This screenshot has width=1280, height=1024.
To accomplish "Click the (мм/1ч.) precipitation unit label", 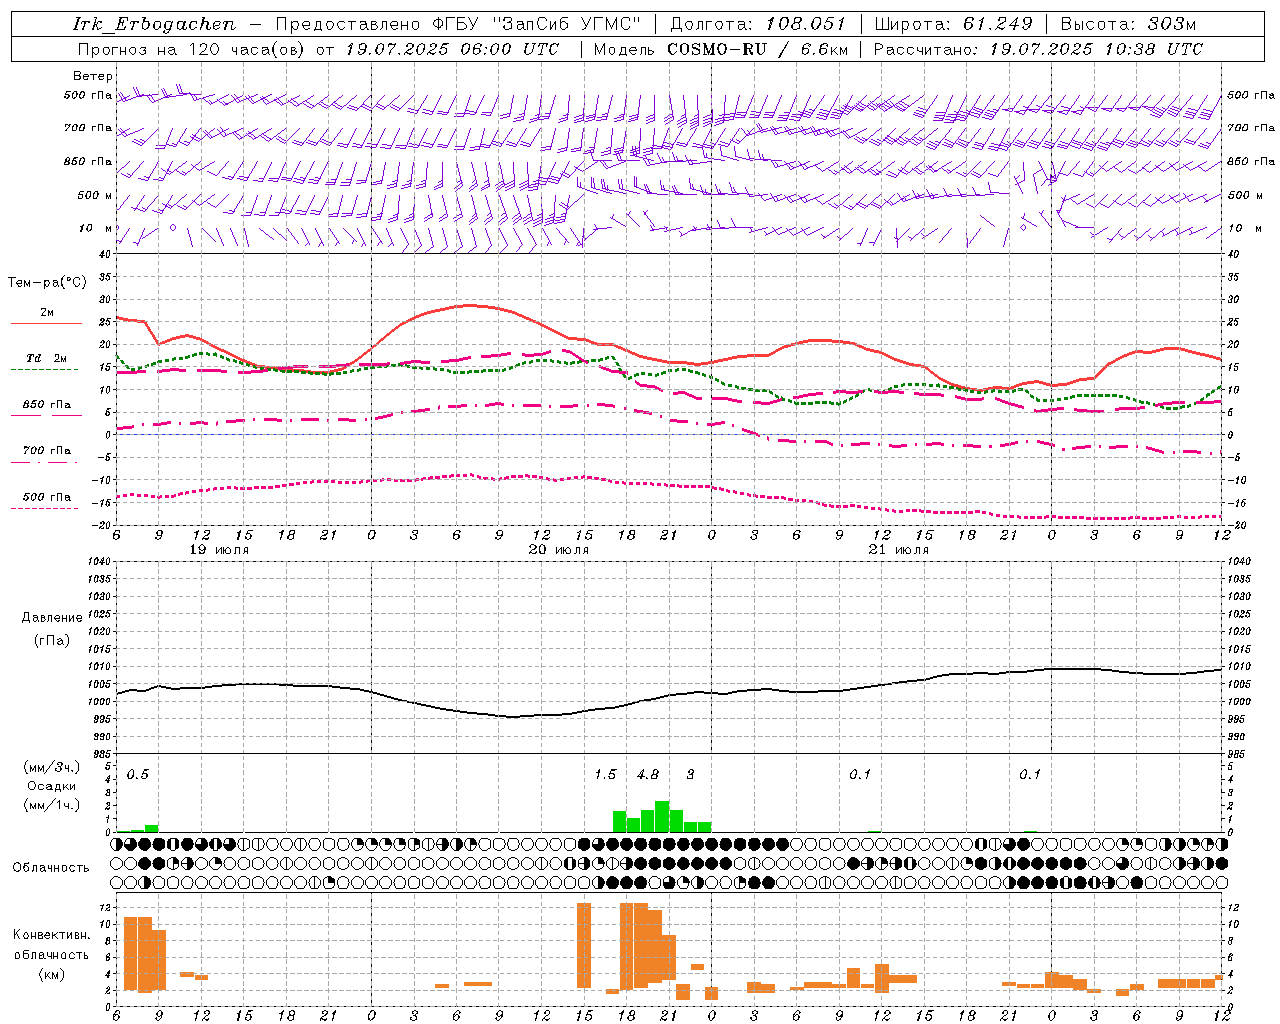I will click(52, 805).
